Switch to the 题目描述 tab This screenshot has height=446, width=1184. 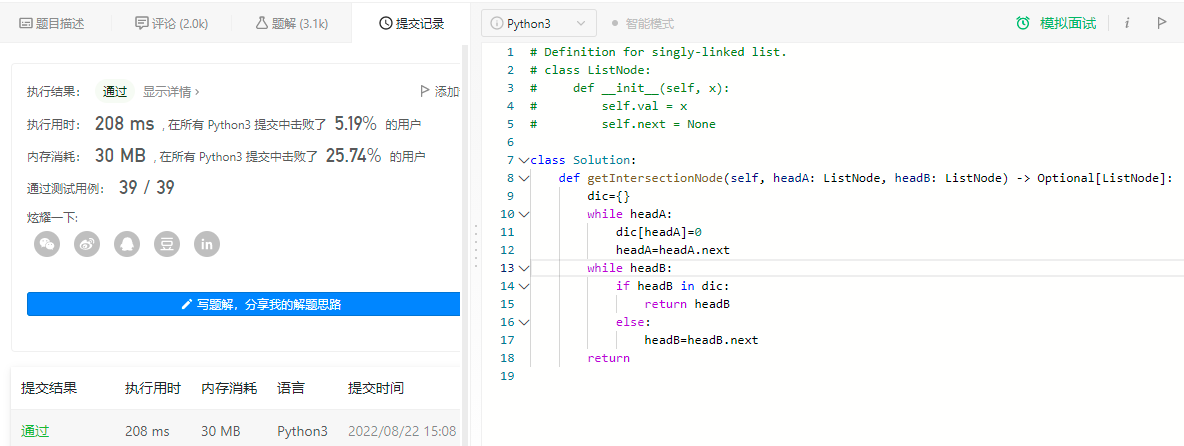coord(53,23)
